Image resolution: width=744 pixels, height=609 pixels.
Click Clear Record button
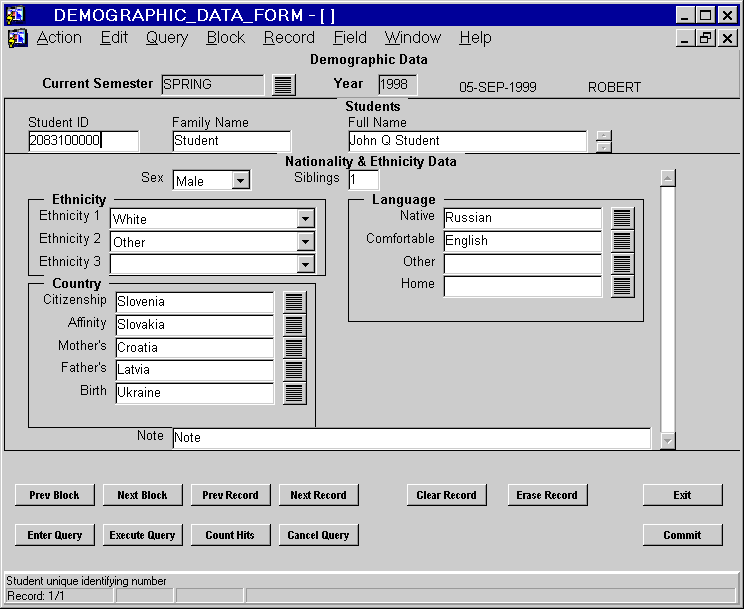click(x=446, y=495)
